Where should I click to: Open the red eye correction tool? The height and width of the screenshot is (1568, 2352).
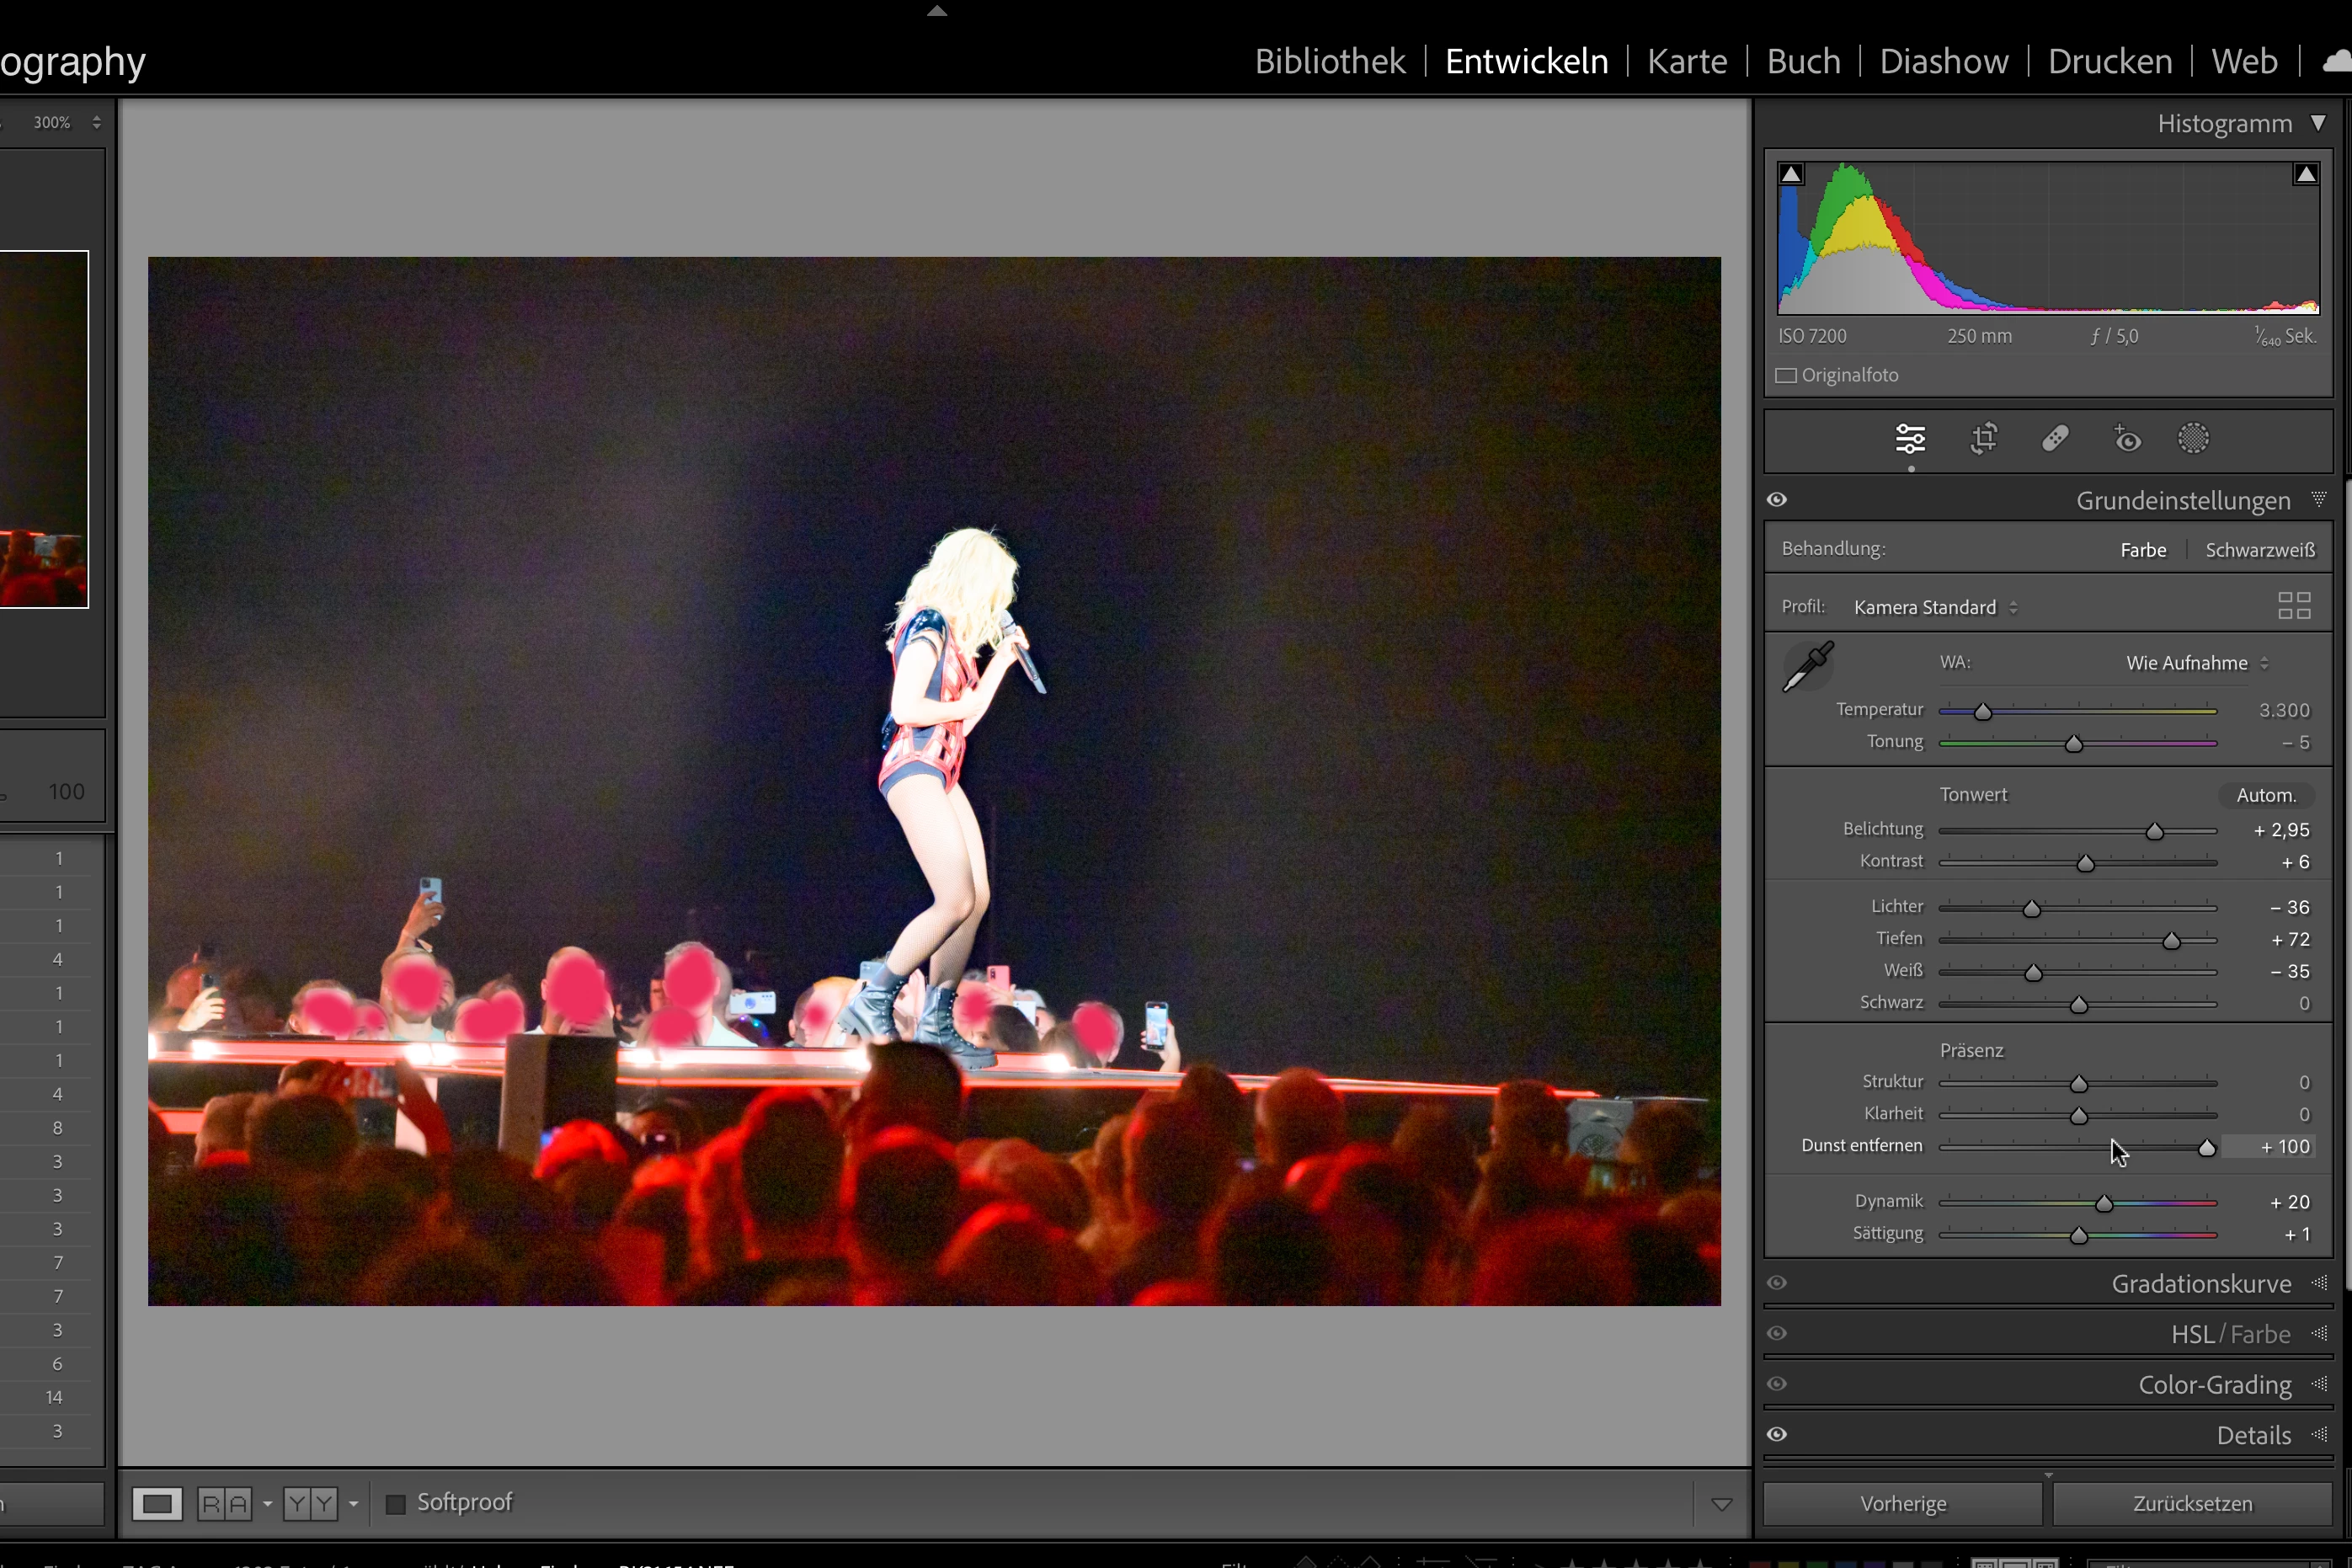[2127, 439]
